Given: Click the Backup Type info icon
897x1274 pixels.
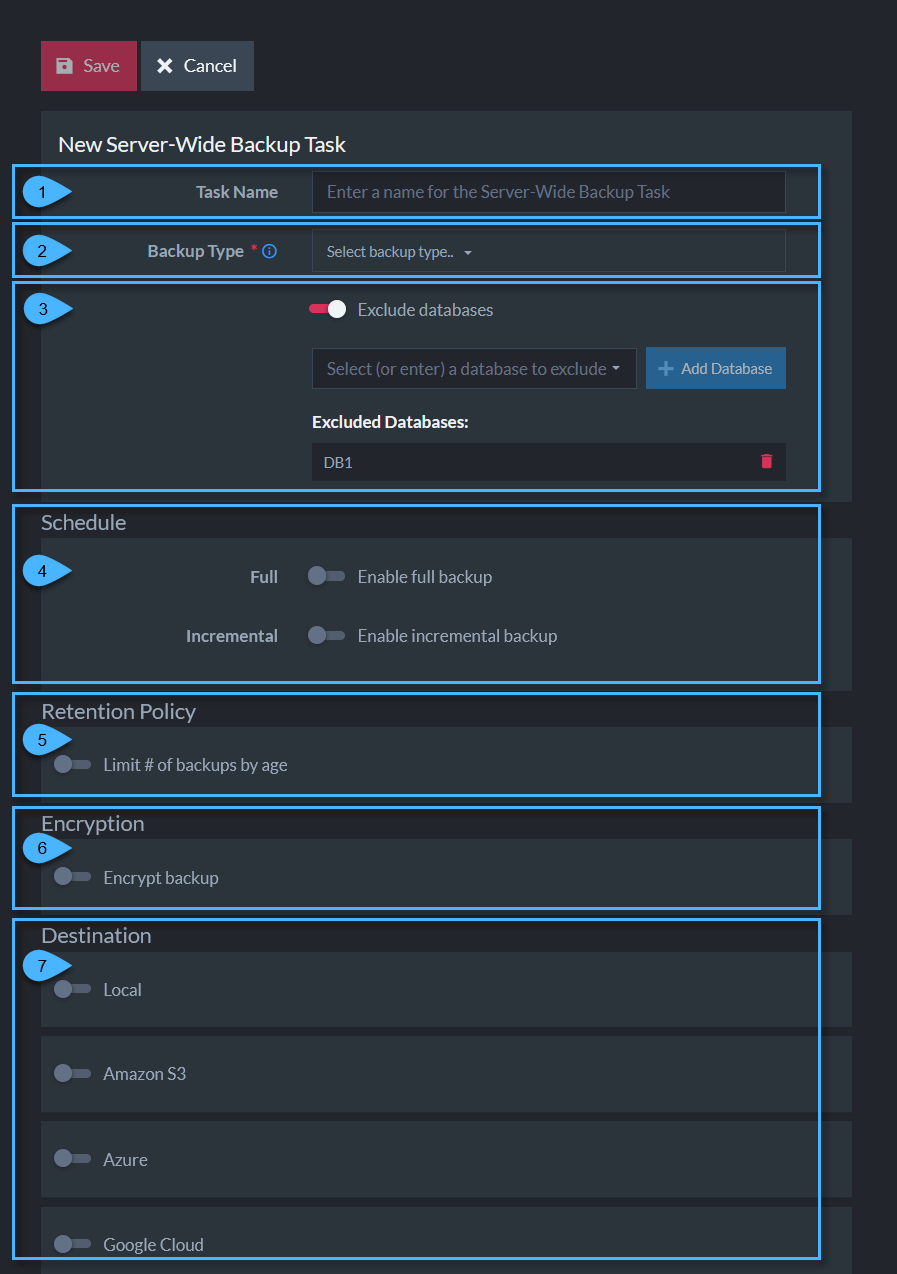Looking at the screenshot, I should [x=269, y=252].
